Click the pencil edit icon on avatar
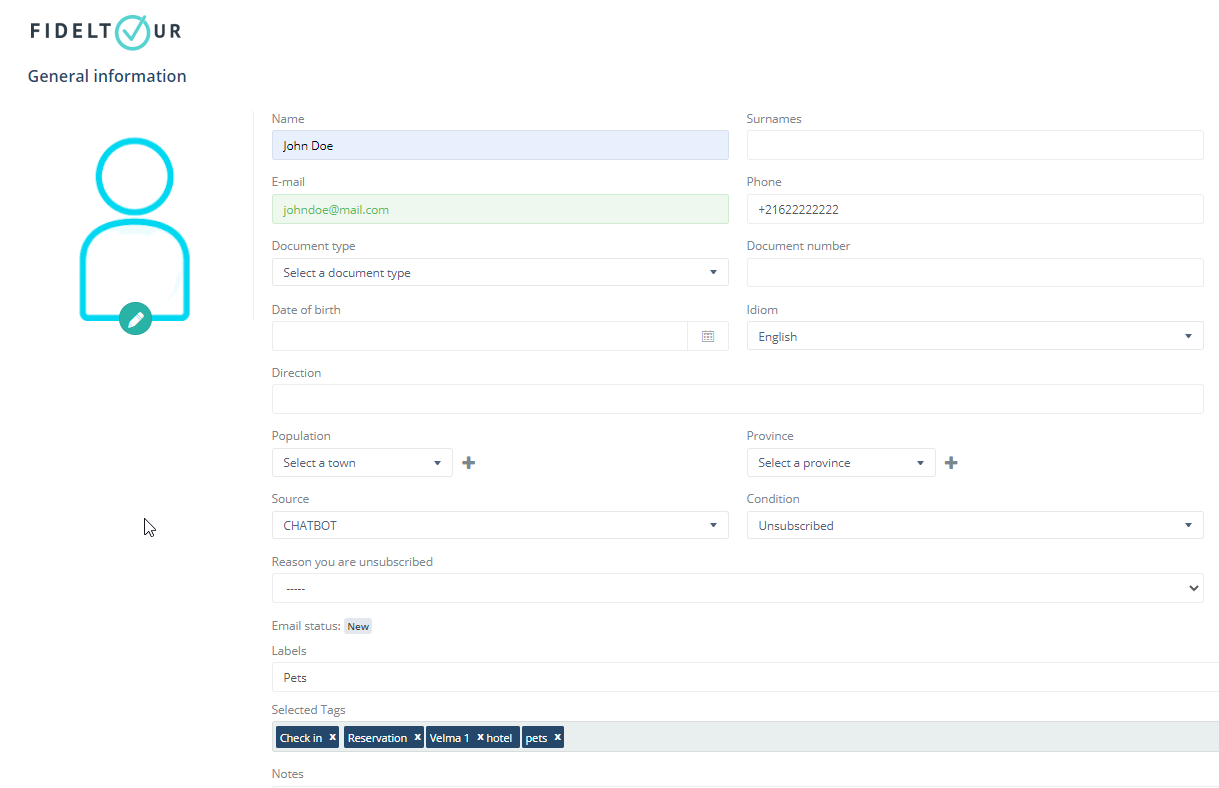Viewport: 1219px width, 788px height. coord(135,319)
